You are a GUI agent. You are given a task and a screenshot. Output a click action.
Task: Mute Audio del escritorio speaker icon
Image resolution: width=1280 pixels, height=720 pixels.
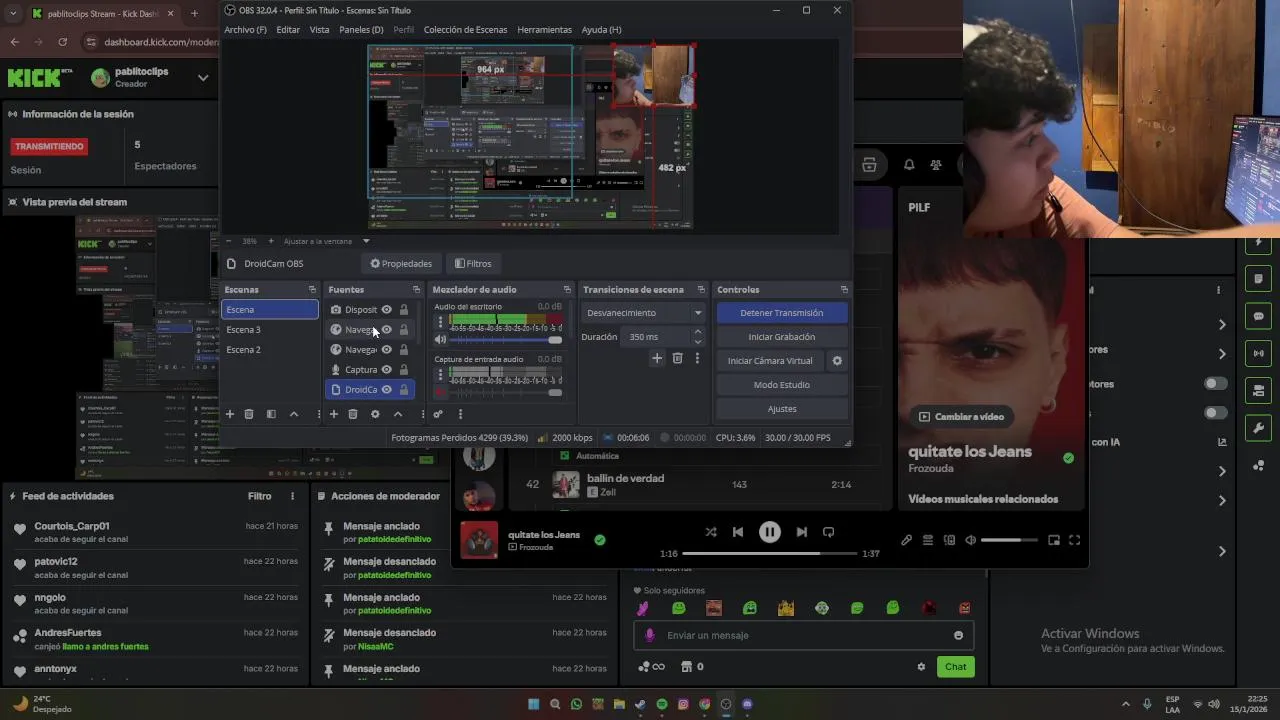pyautogui.click(x=440, y=340)
